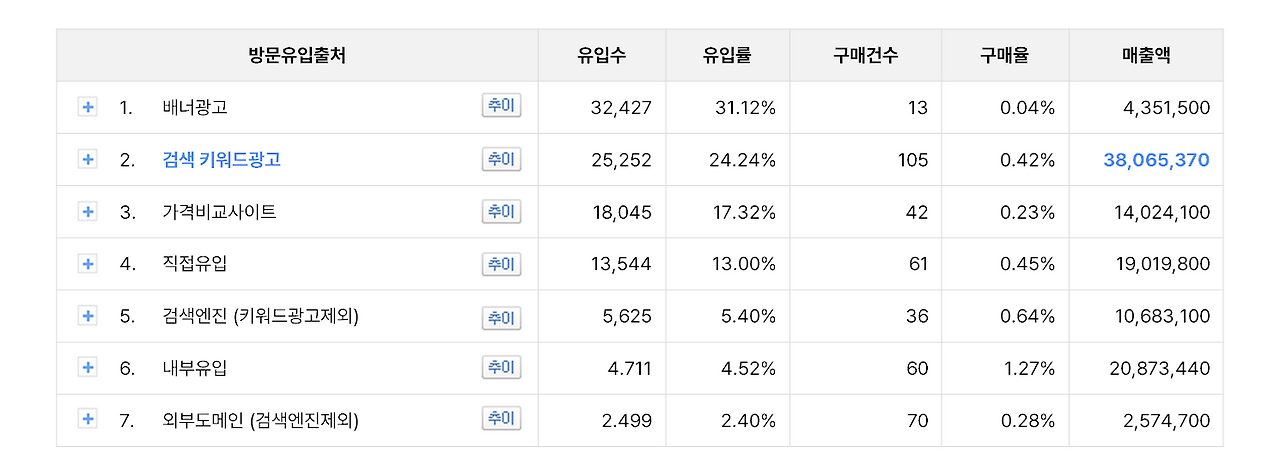
Task: Open the 추이 trend button for 검색 키워드광고
Action: [x=501, y=158]
